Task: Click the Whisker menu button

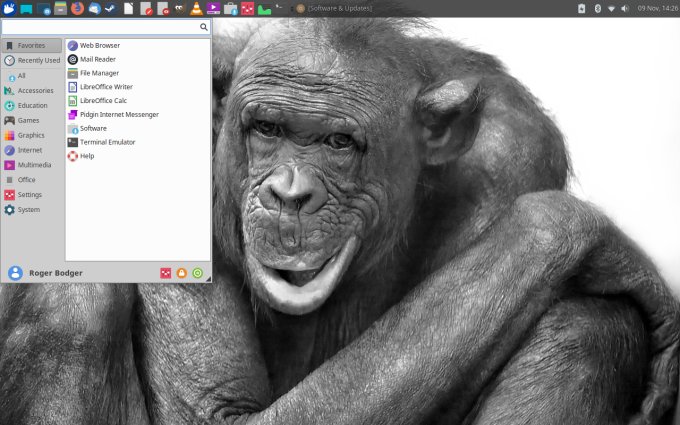Action: point(9,8)
